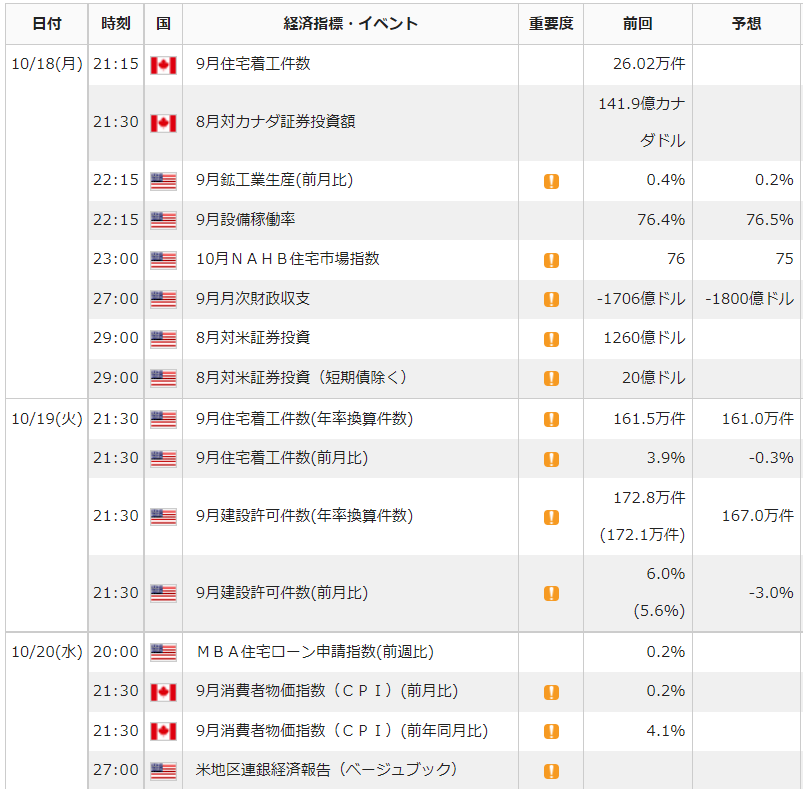Click Canada flag in 8月対カナダ証券投資額 row

click(x=163, y=123)
